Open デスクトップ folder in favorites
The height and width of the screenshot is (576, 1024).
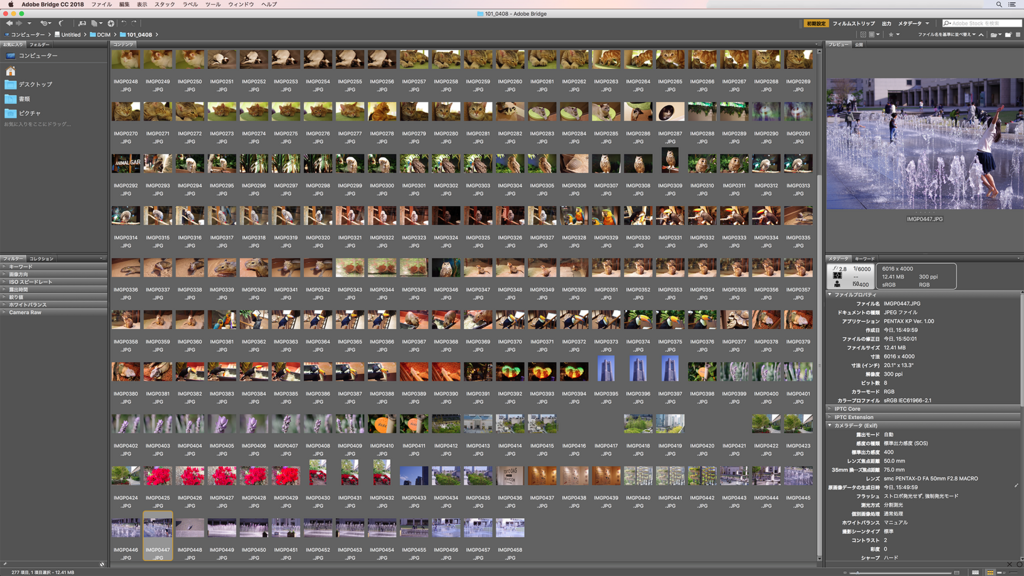[35, 84]
